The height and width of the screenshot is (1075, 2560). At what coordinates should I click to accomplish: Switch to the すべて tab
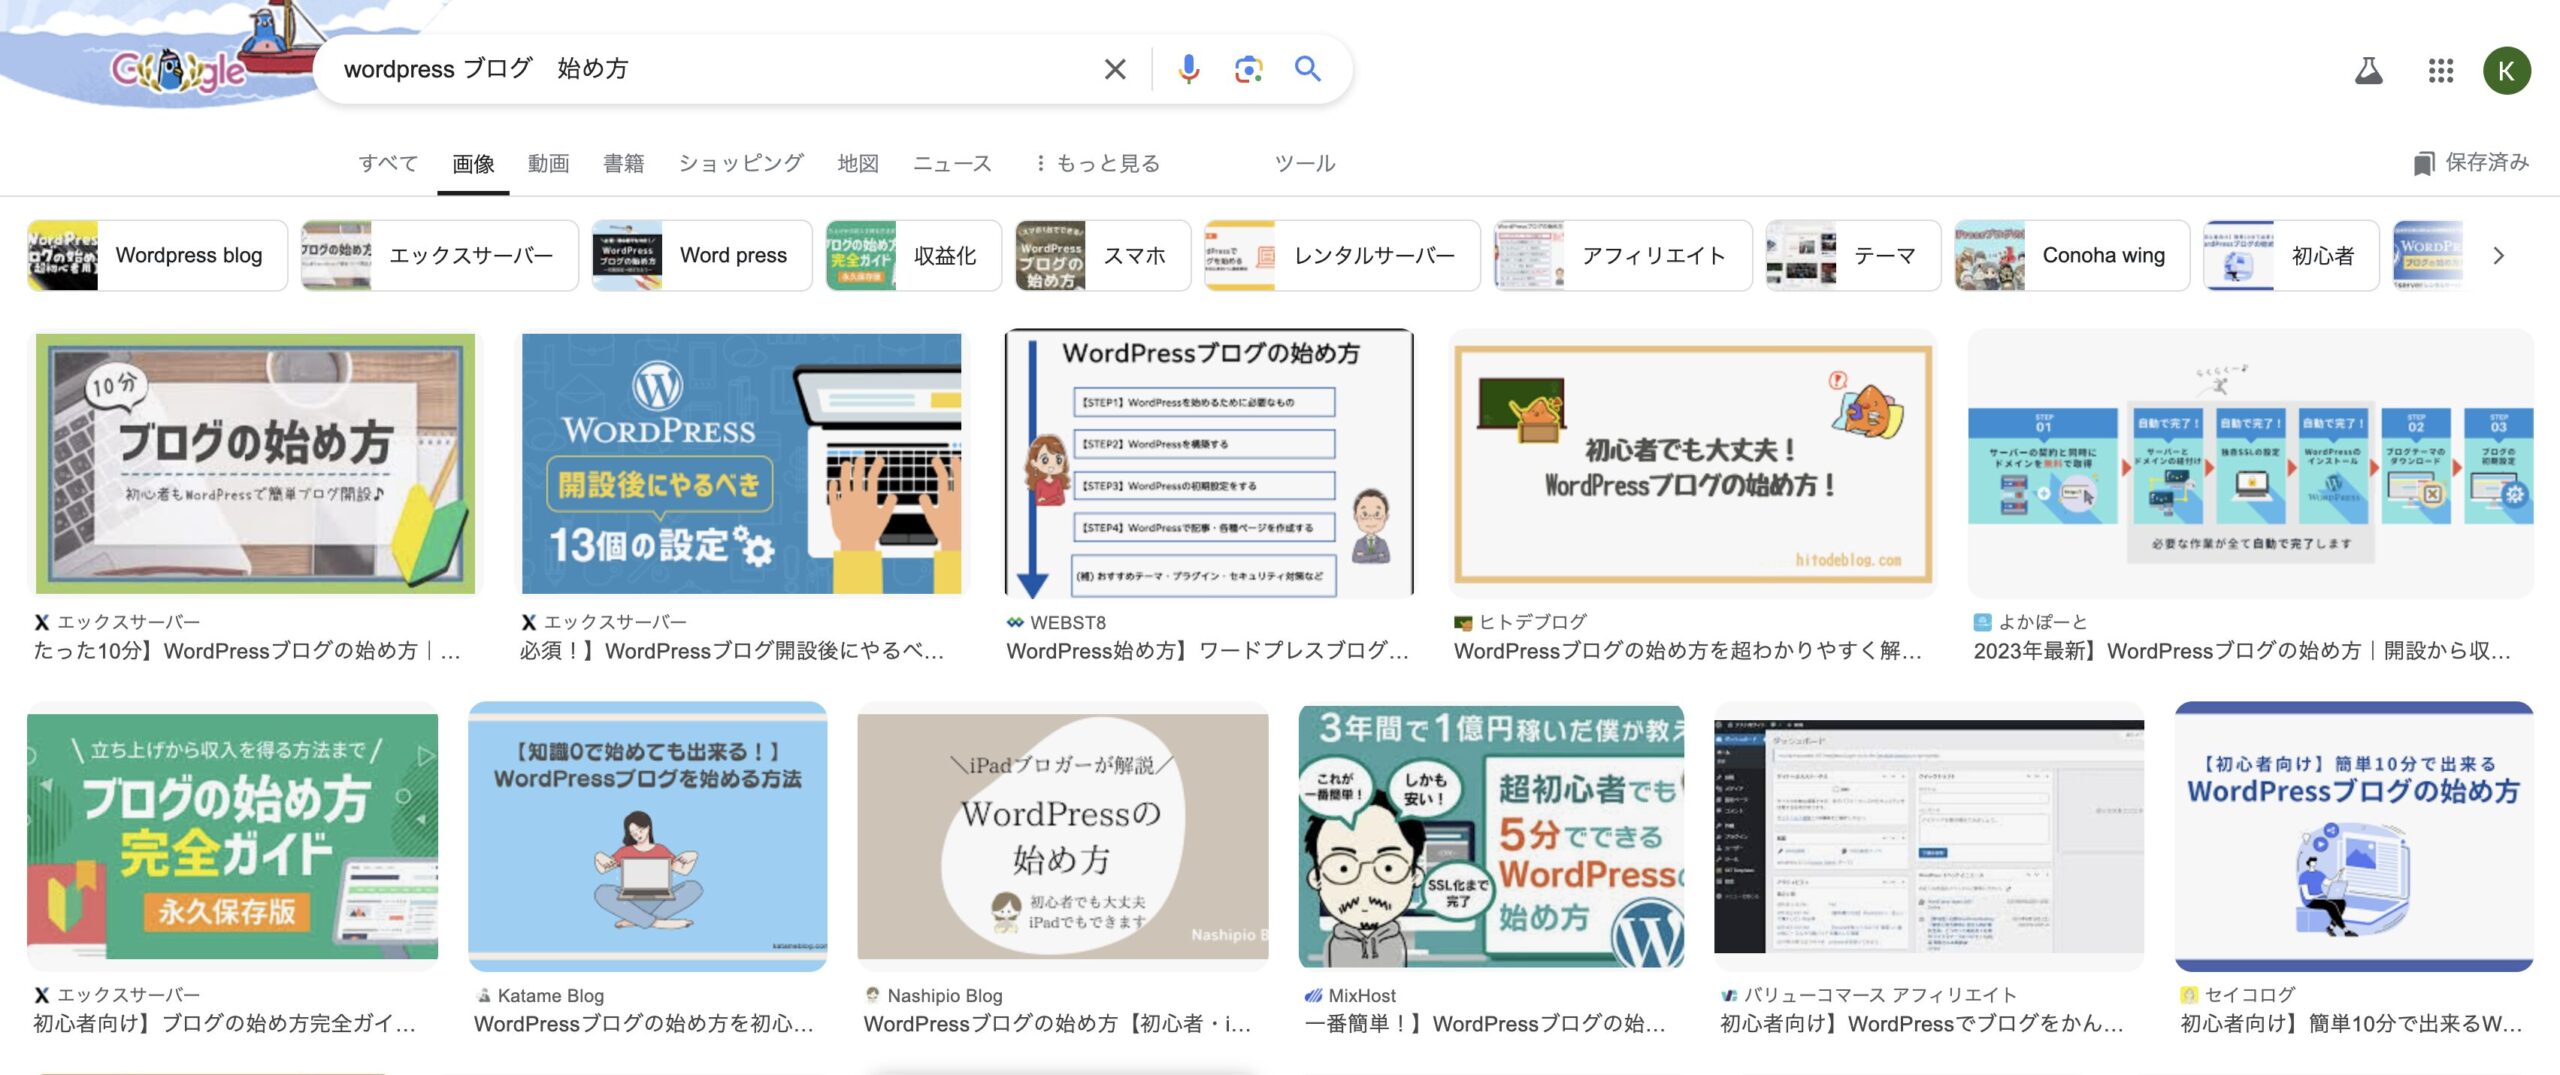(x=388, y=163)
